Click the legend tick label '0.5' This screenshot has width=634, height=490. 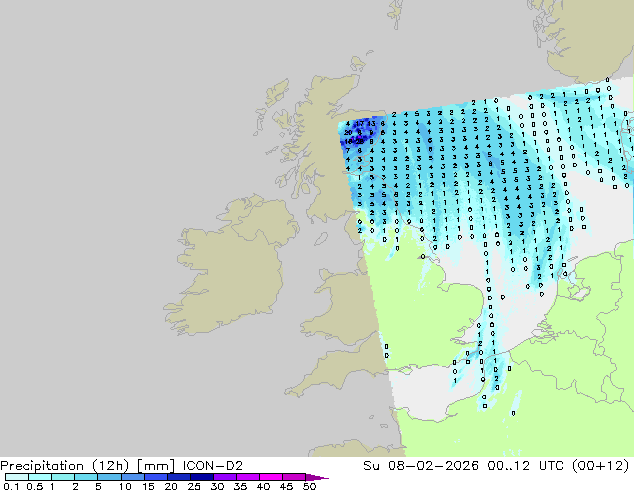point(34,486)
